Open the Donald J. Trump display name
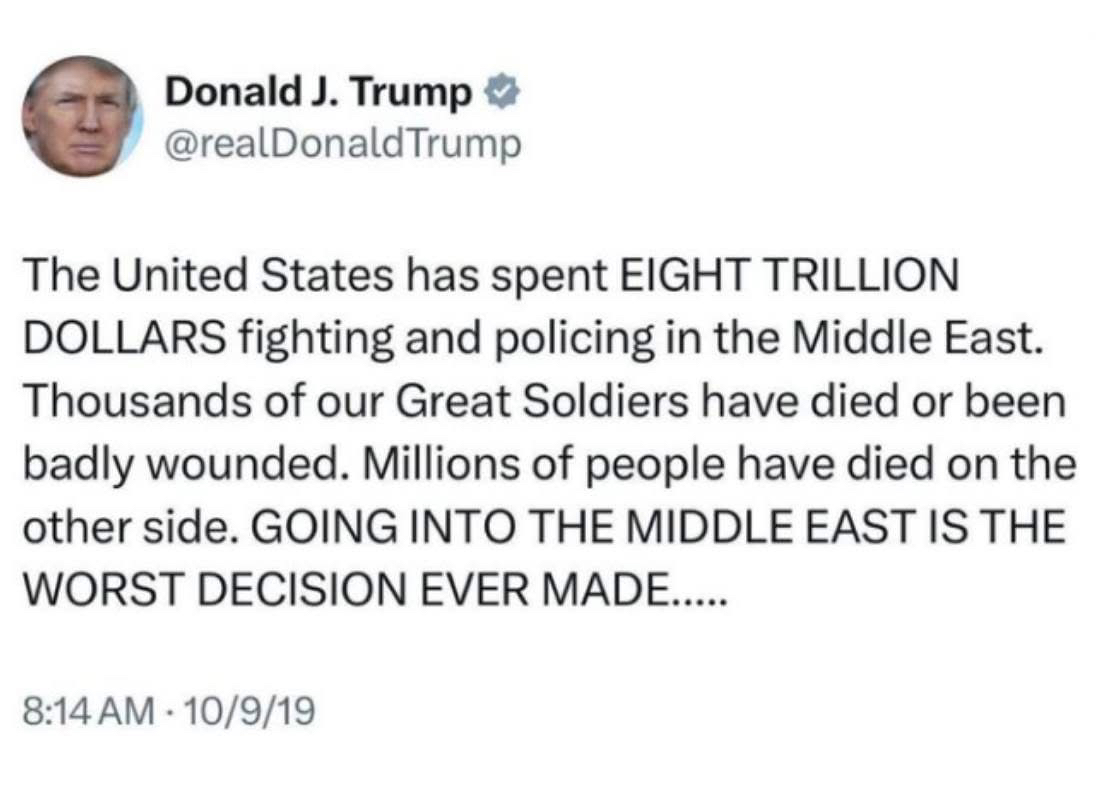This screenshot has width=1100, height=800. pos(319,93)
